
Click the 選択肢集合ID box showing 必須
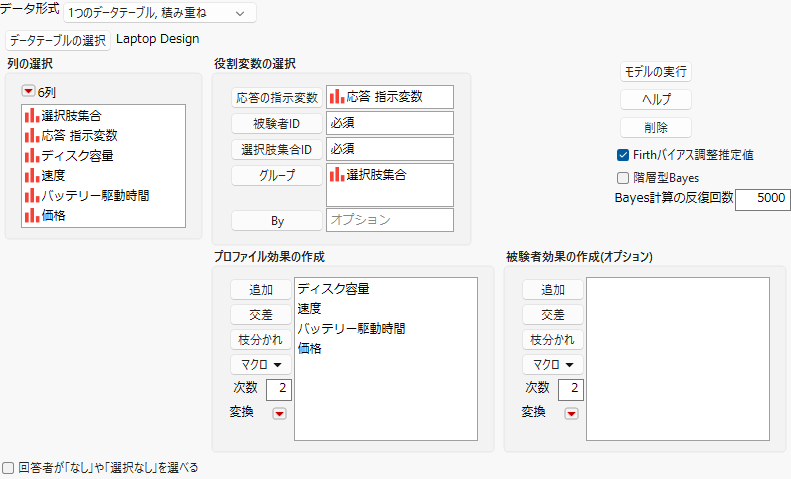pos(390,149)
